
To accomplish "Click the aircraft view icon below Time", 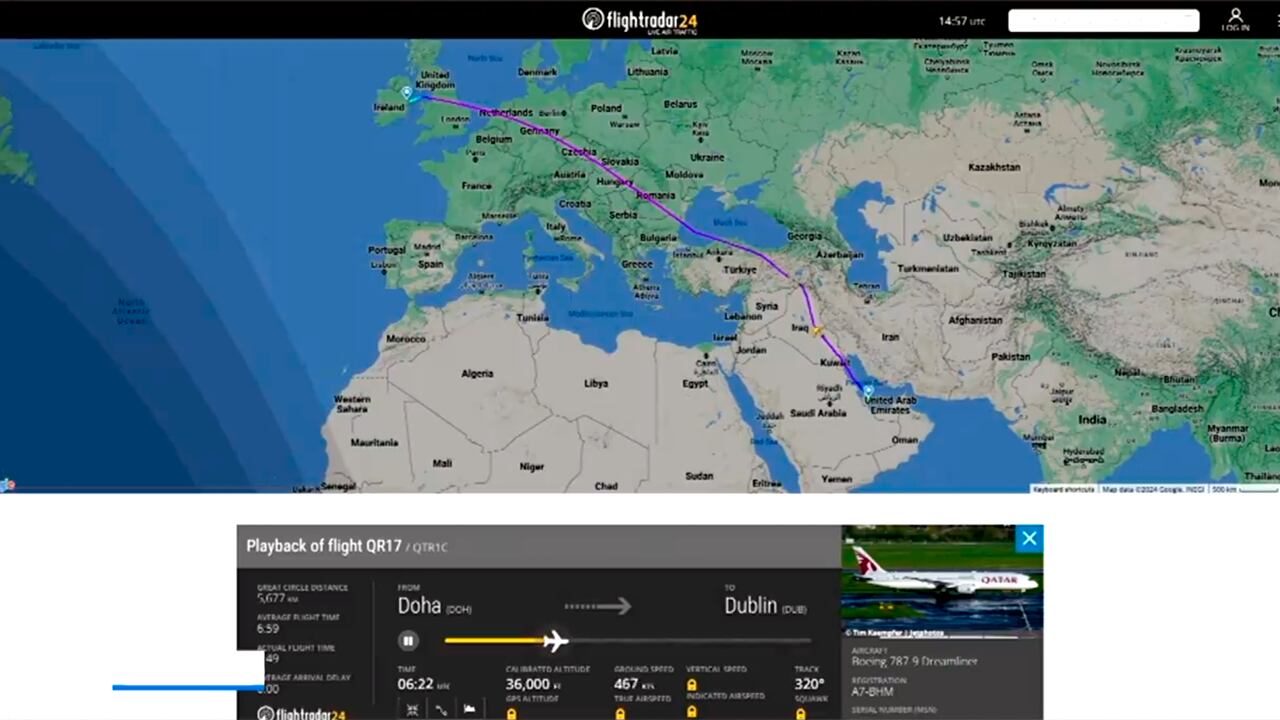I will tap(470, 709).
